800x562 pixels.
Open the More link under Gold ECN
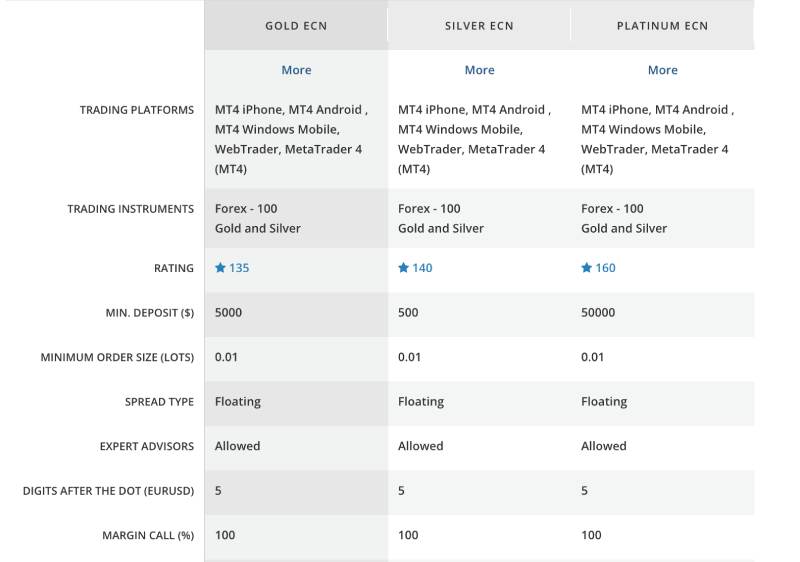click(x=296, y=70)
